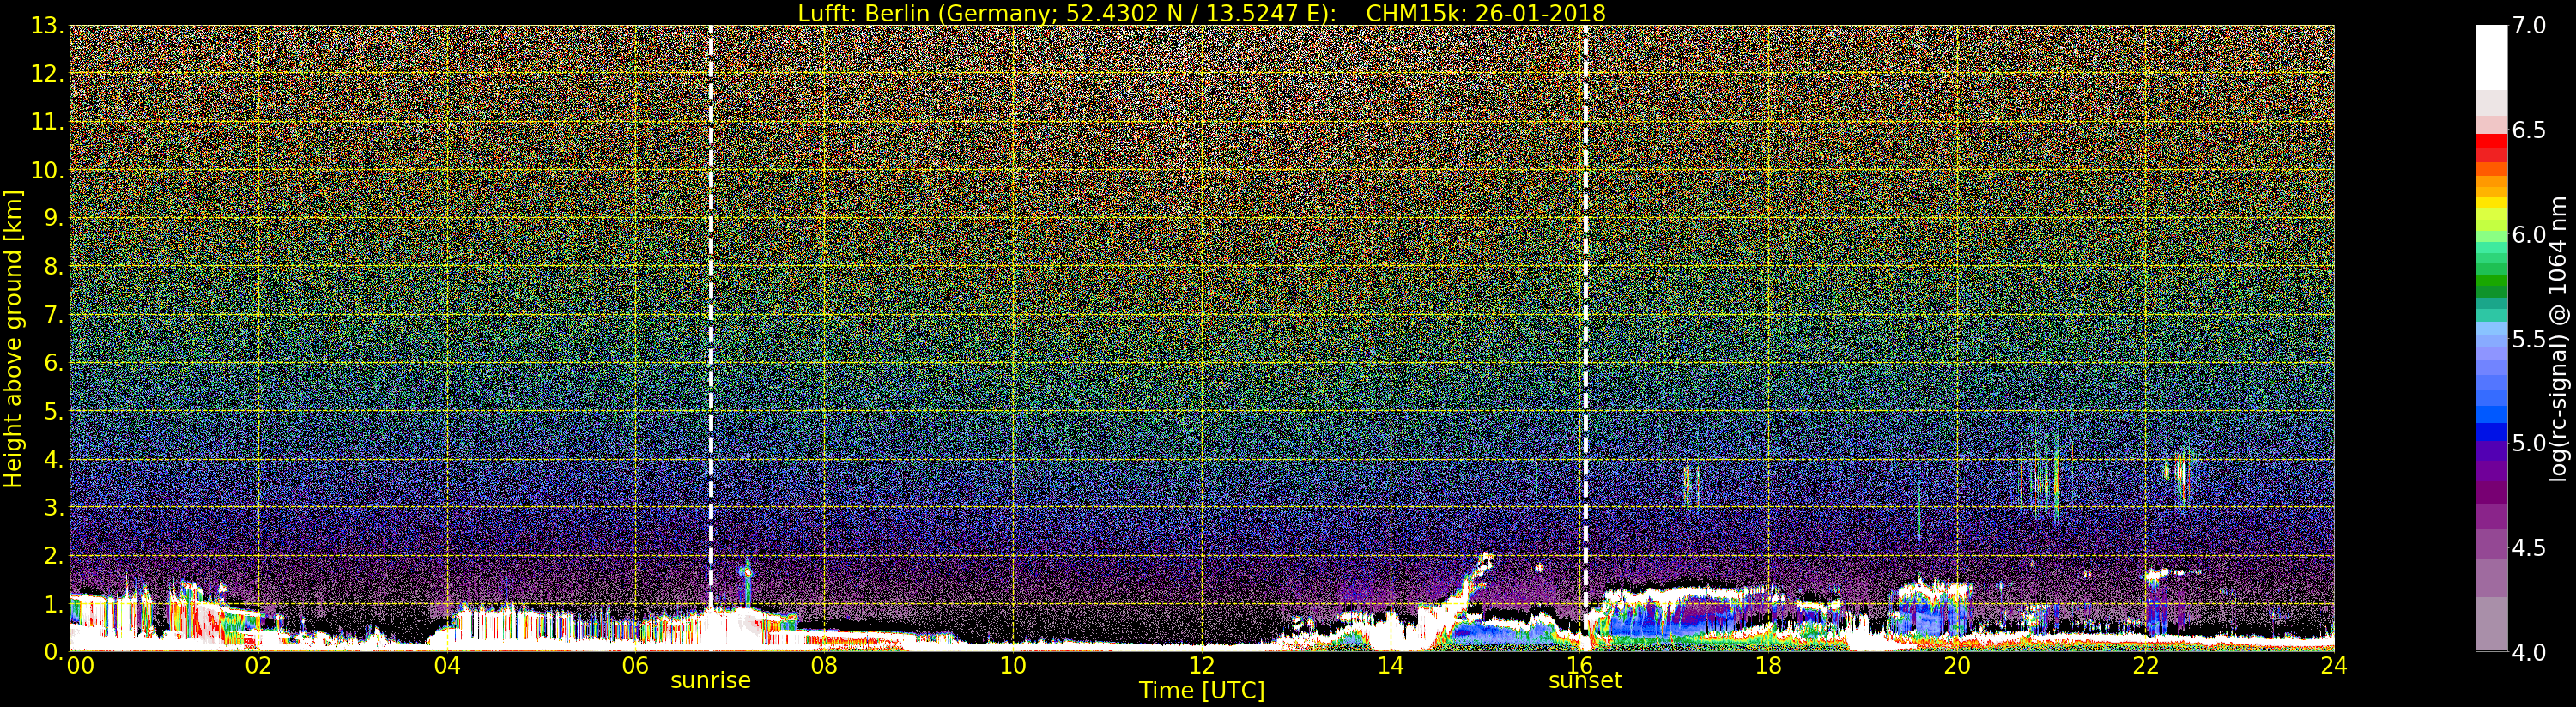Click the y-axis tick label '4.'
Image resolution: width=2576 pixels, height=707 pixels.
point(53,459)
